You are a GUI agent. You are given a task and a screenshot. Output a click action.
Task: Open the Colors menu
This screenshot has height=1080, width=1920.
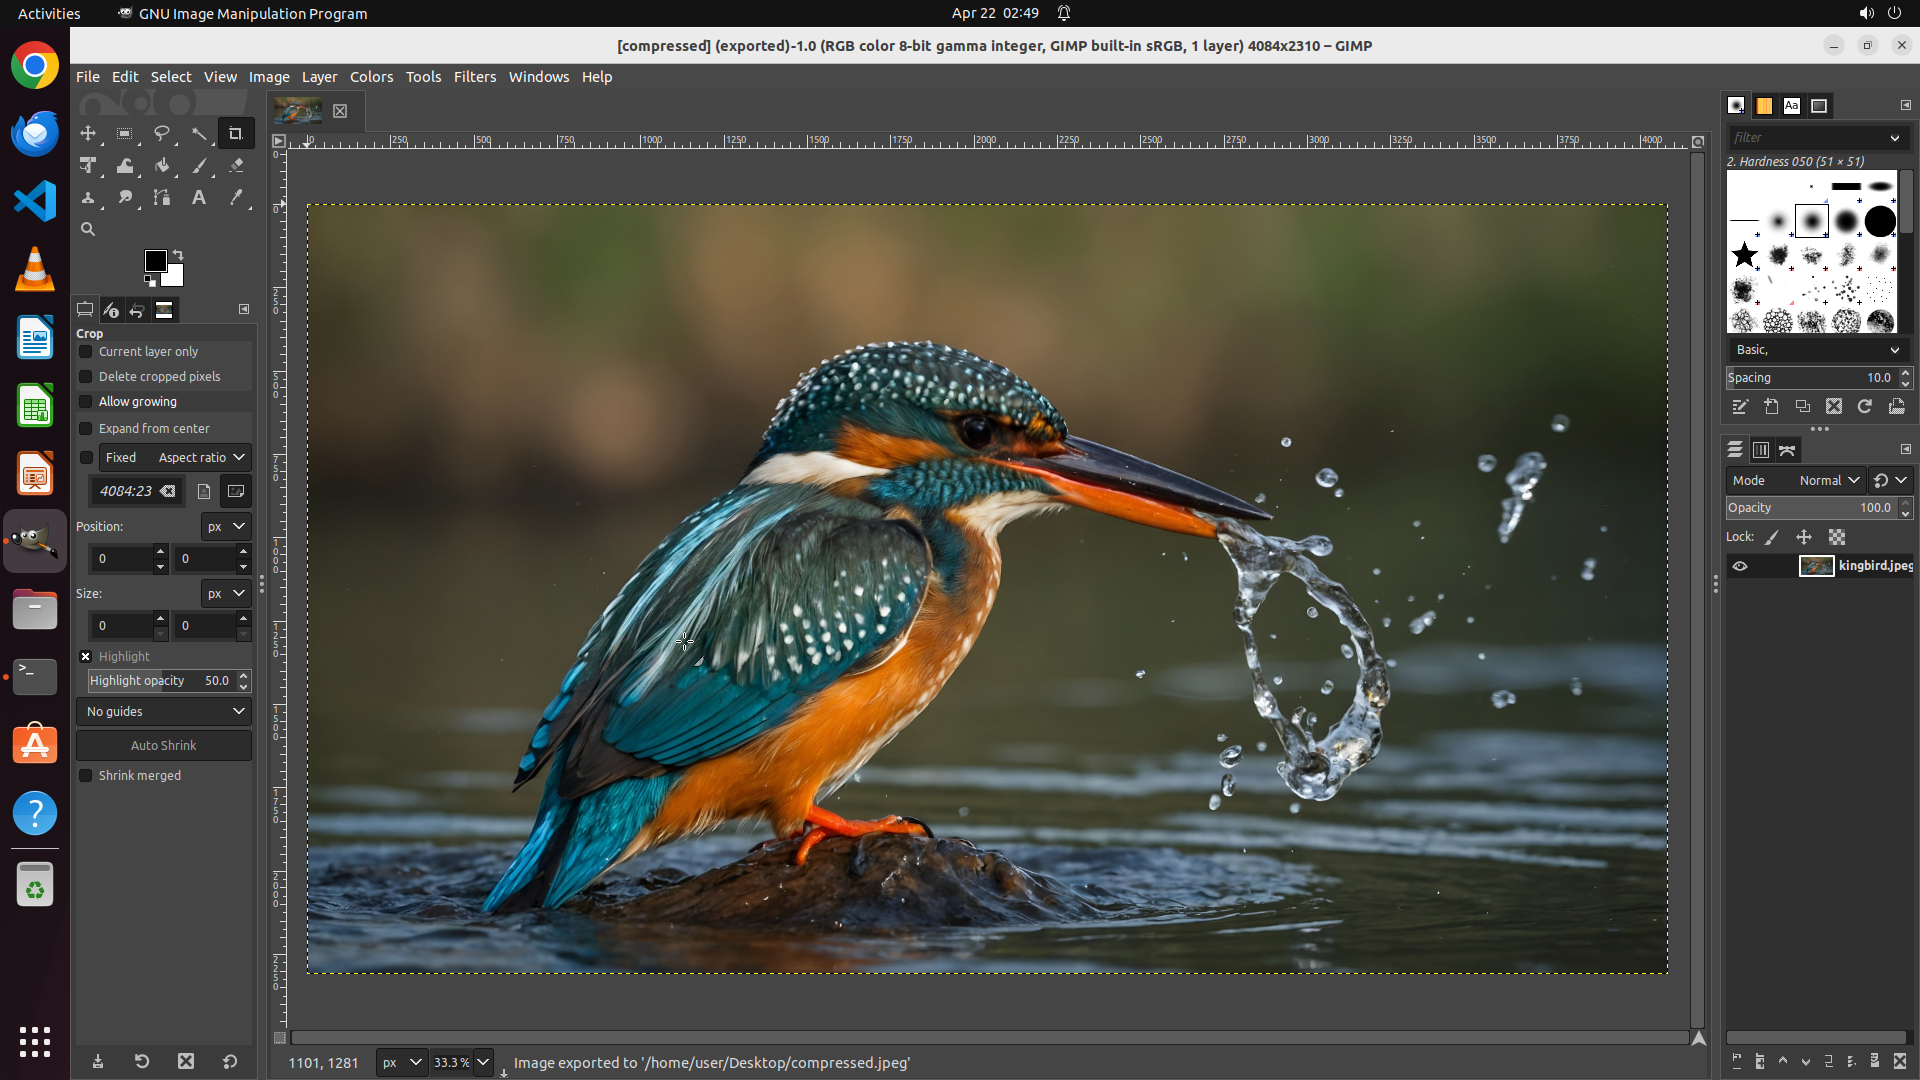tap(371, 77)
